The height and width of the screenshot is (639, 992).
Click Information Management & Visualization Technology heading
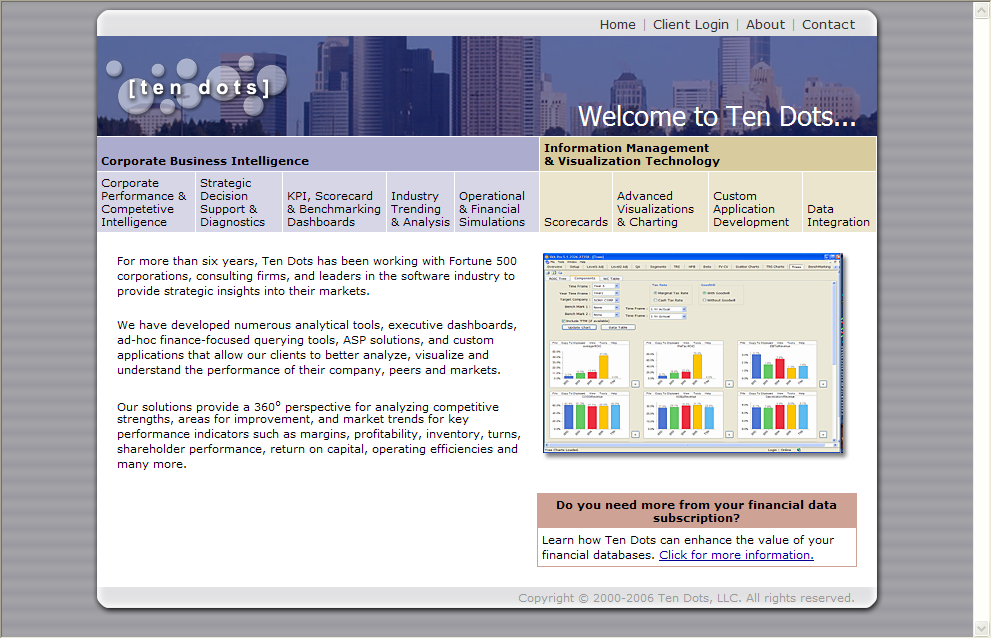[x=631, y=154]
